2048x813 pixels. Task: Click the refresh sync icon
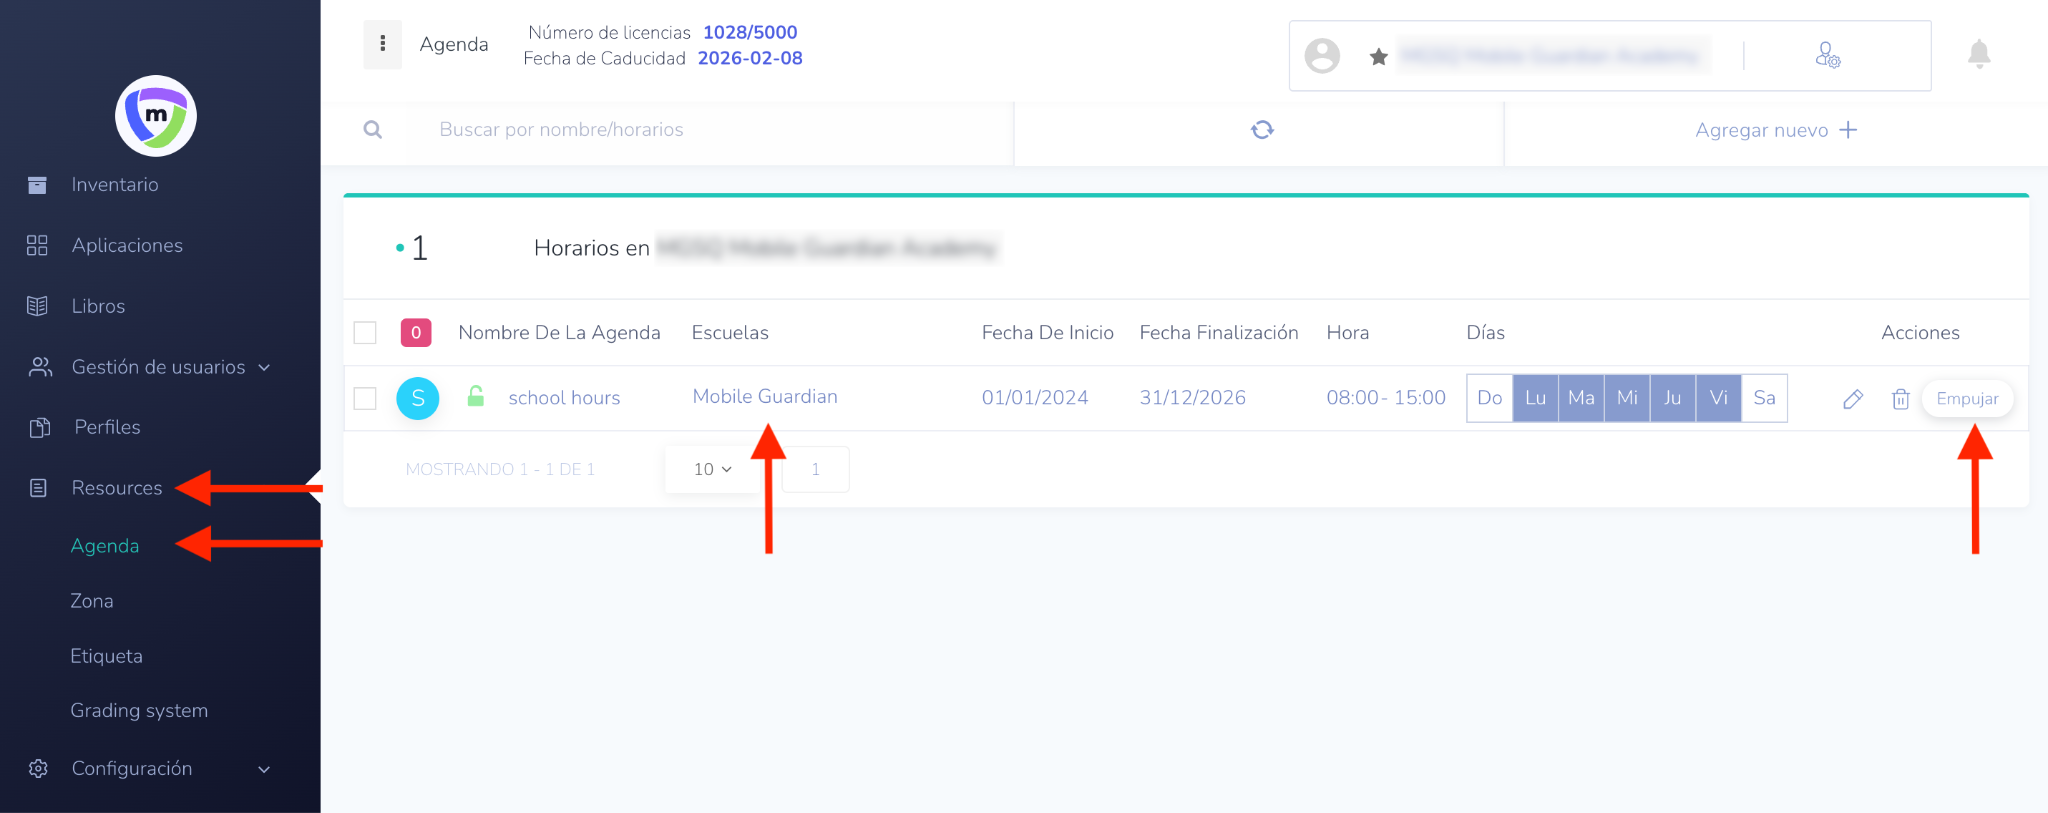tap(1262, 130)
